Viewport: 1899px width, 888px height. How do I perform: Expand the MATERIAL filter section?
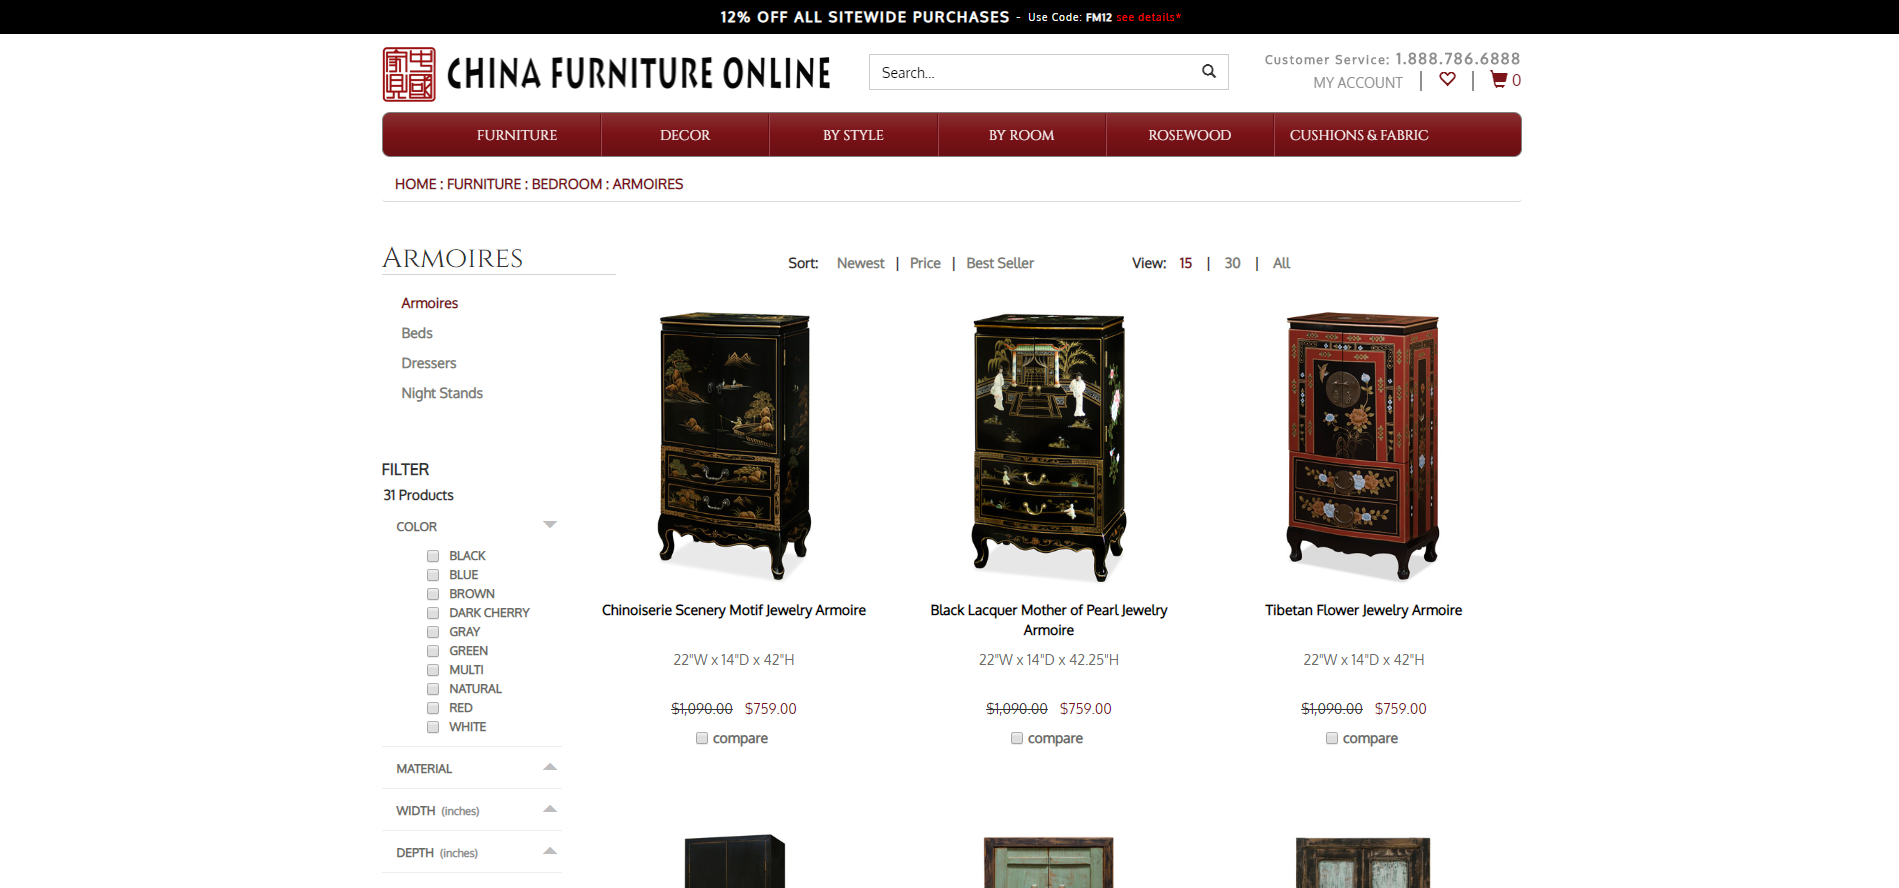(x=550, y=767)
